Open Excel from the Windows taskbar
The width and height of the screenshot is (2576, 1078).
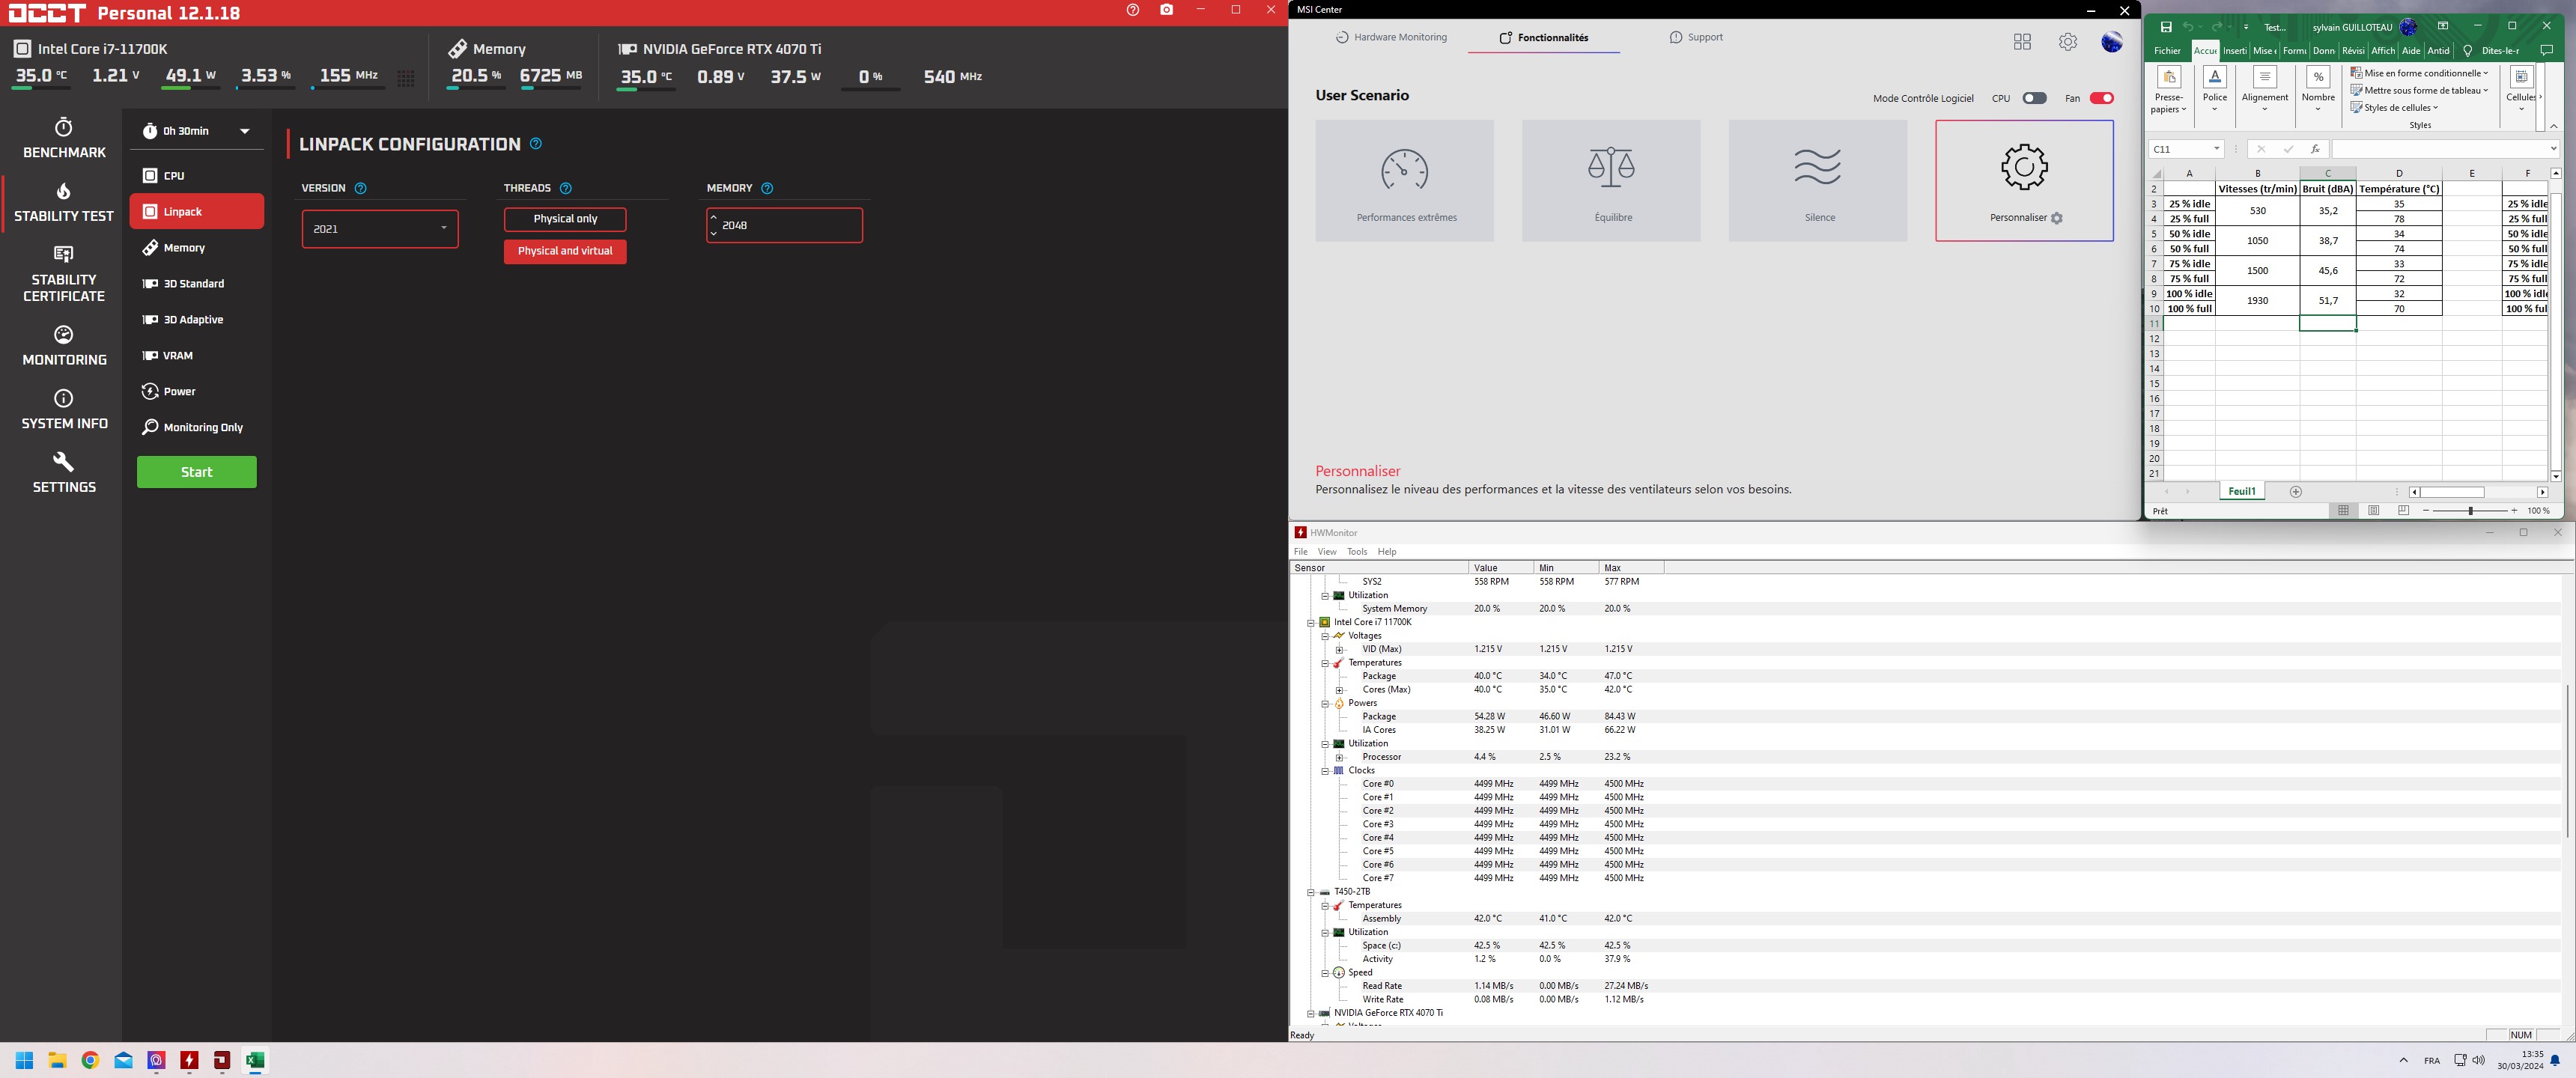pyautogui.click(x=255, y=1060)
